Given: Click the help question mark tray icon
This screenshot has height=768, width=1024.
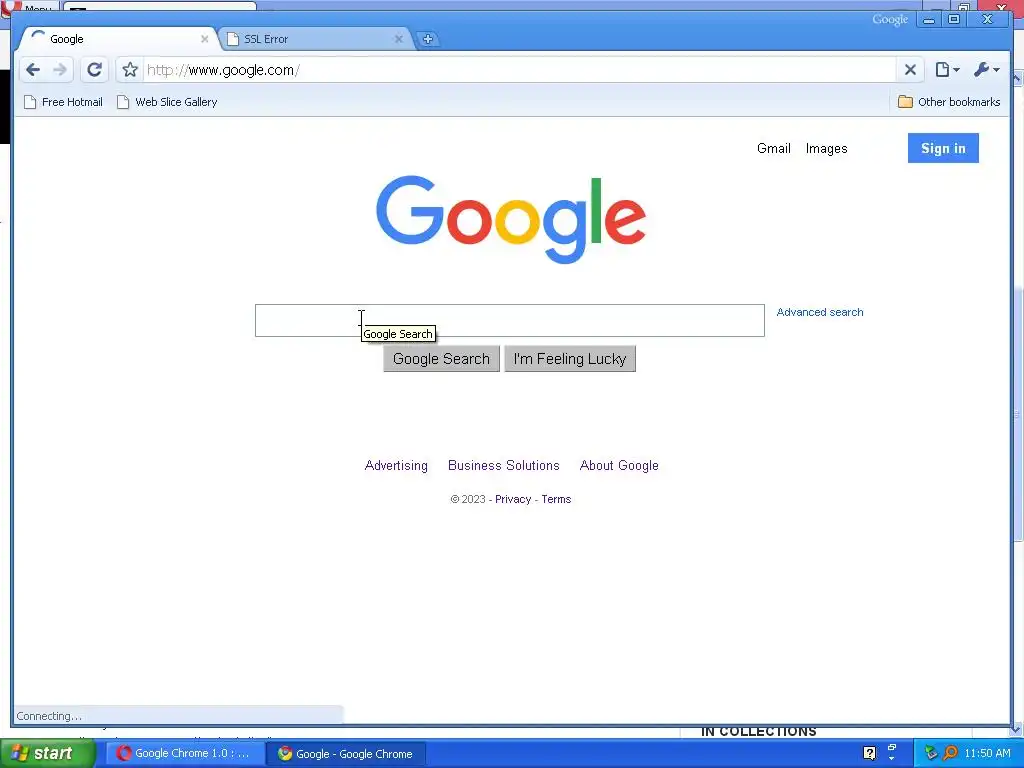Looking at the screenshot, I should [x=869, y=753].
